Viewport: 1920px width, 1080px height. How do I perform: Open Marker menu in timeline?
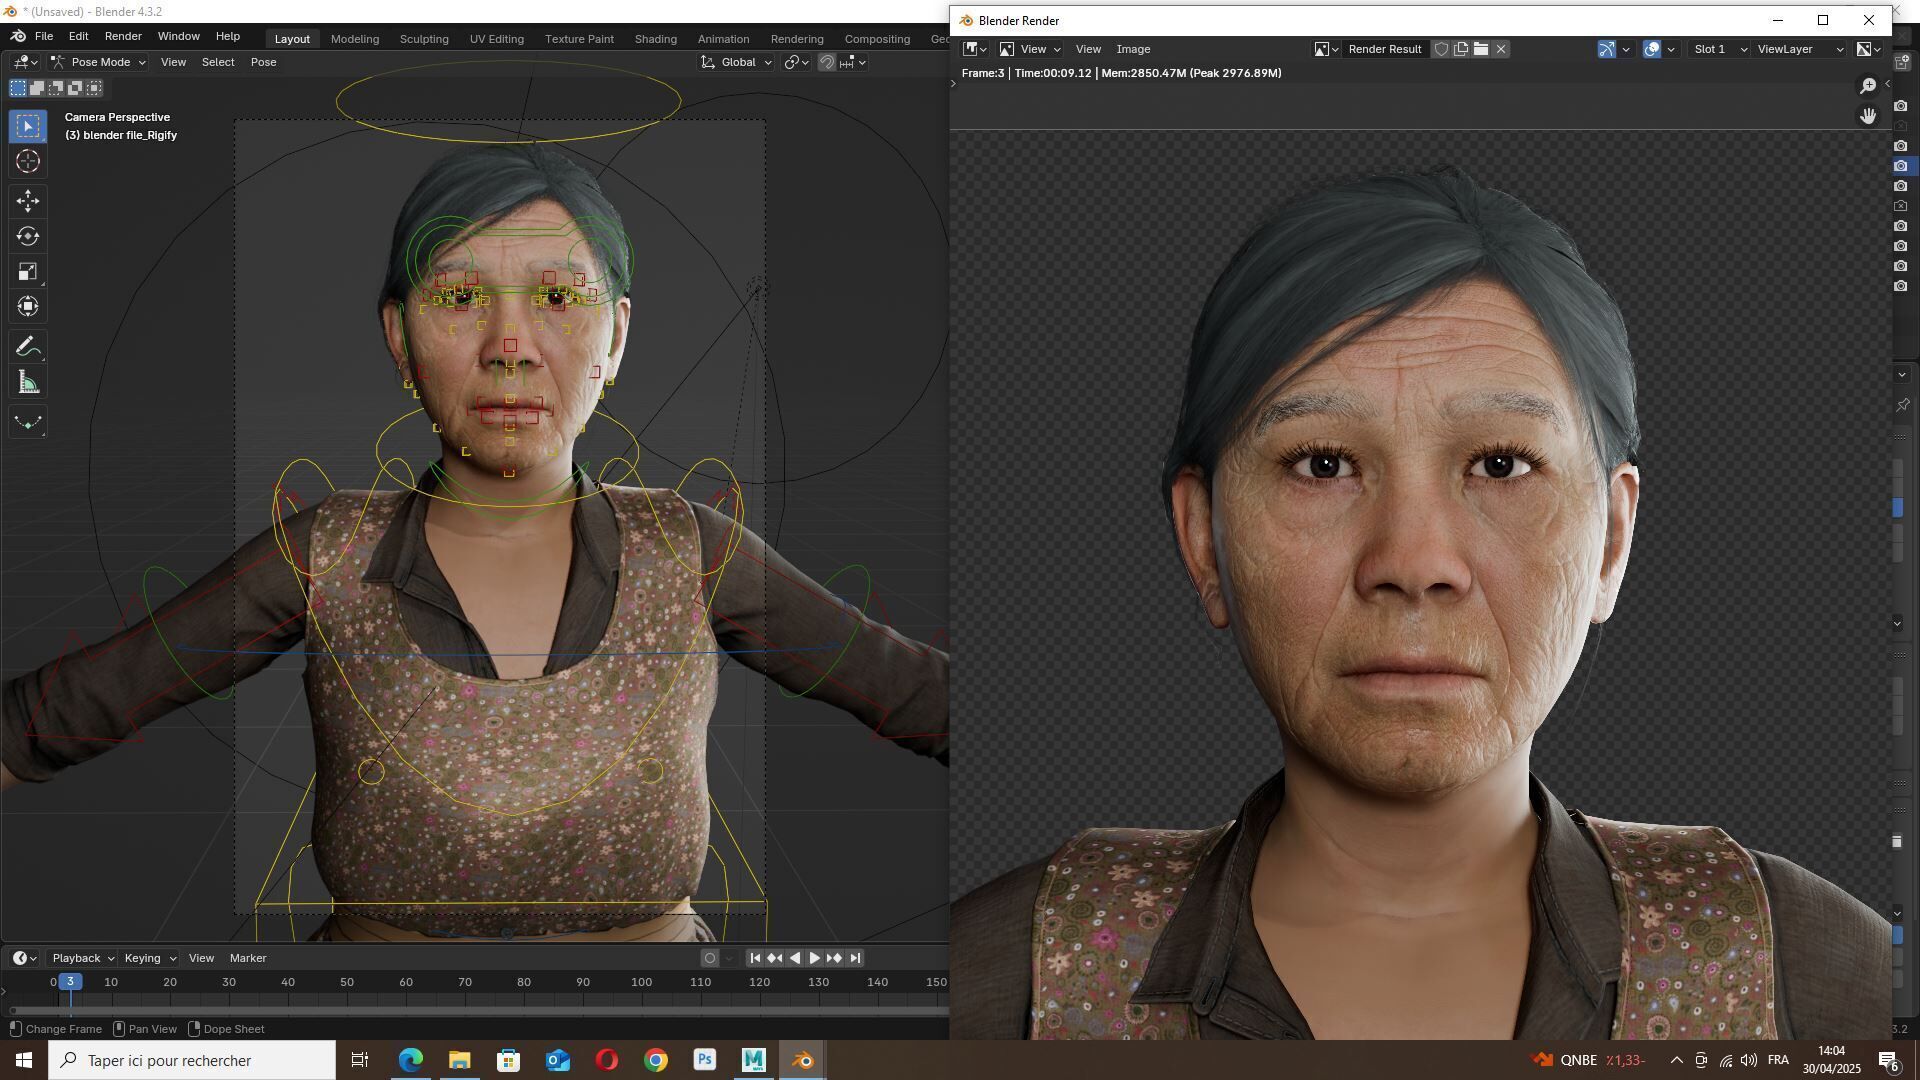[248, 958]
